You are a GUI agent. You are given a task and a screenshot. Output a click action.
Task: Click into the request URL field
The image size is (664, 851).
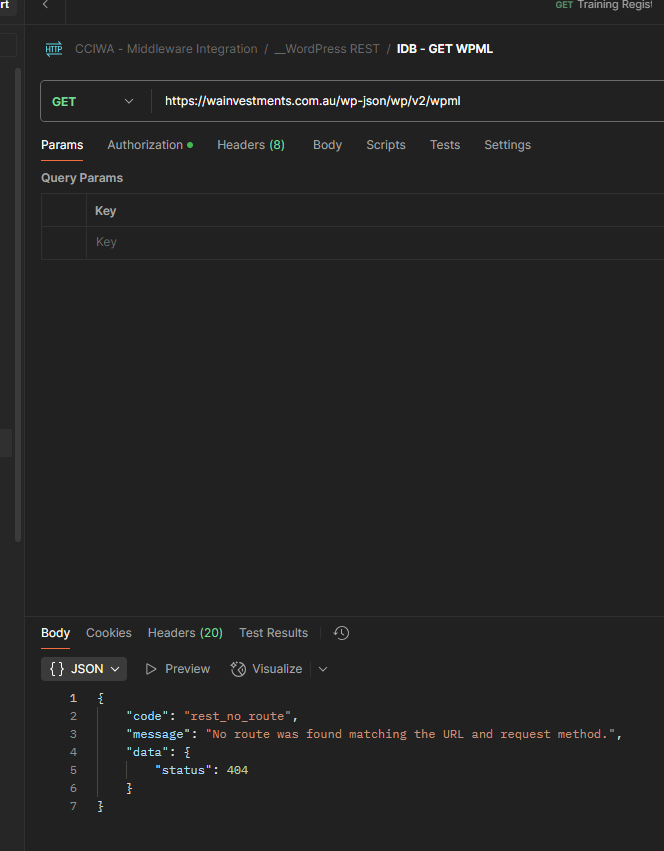tap(400, 101)
